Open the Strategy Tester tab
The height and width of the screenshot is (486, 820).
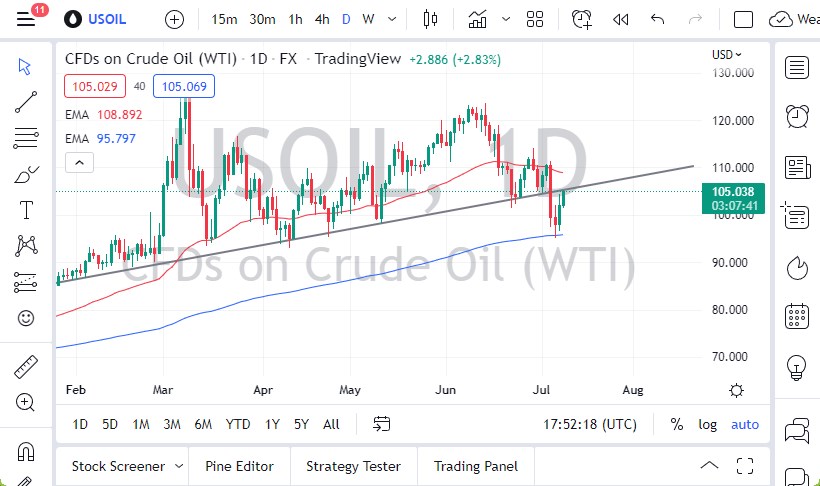[x=353, y=466]
